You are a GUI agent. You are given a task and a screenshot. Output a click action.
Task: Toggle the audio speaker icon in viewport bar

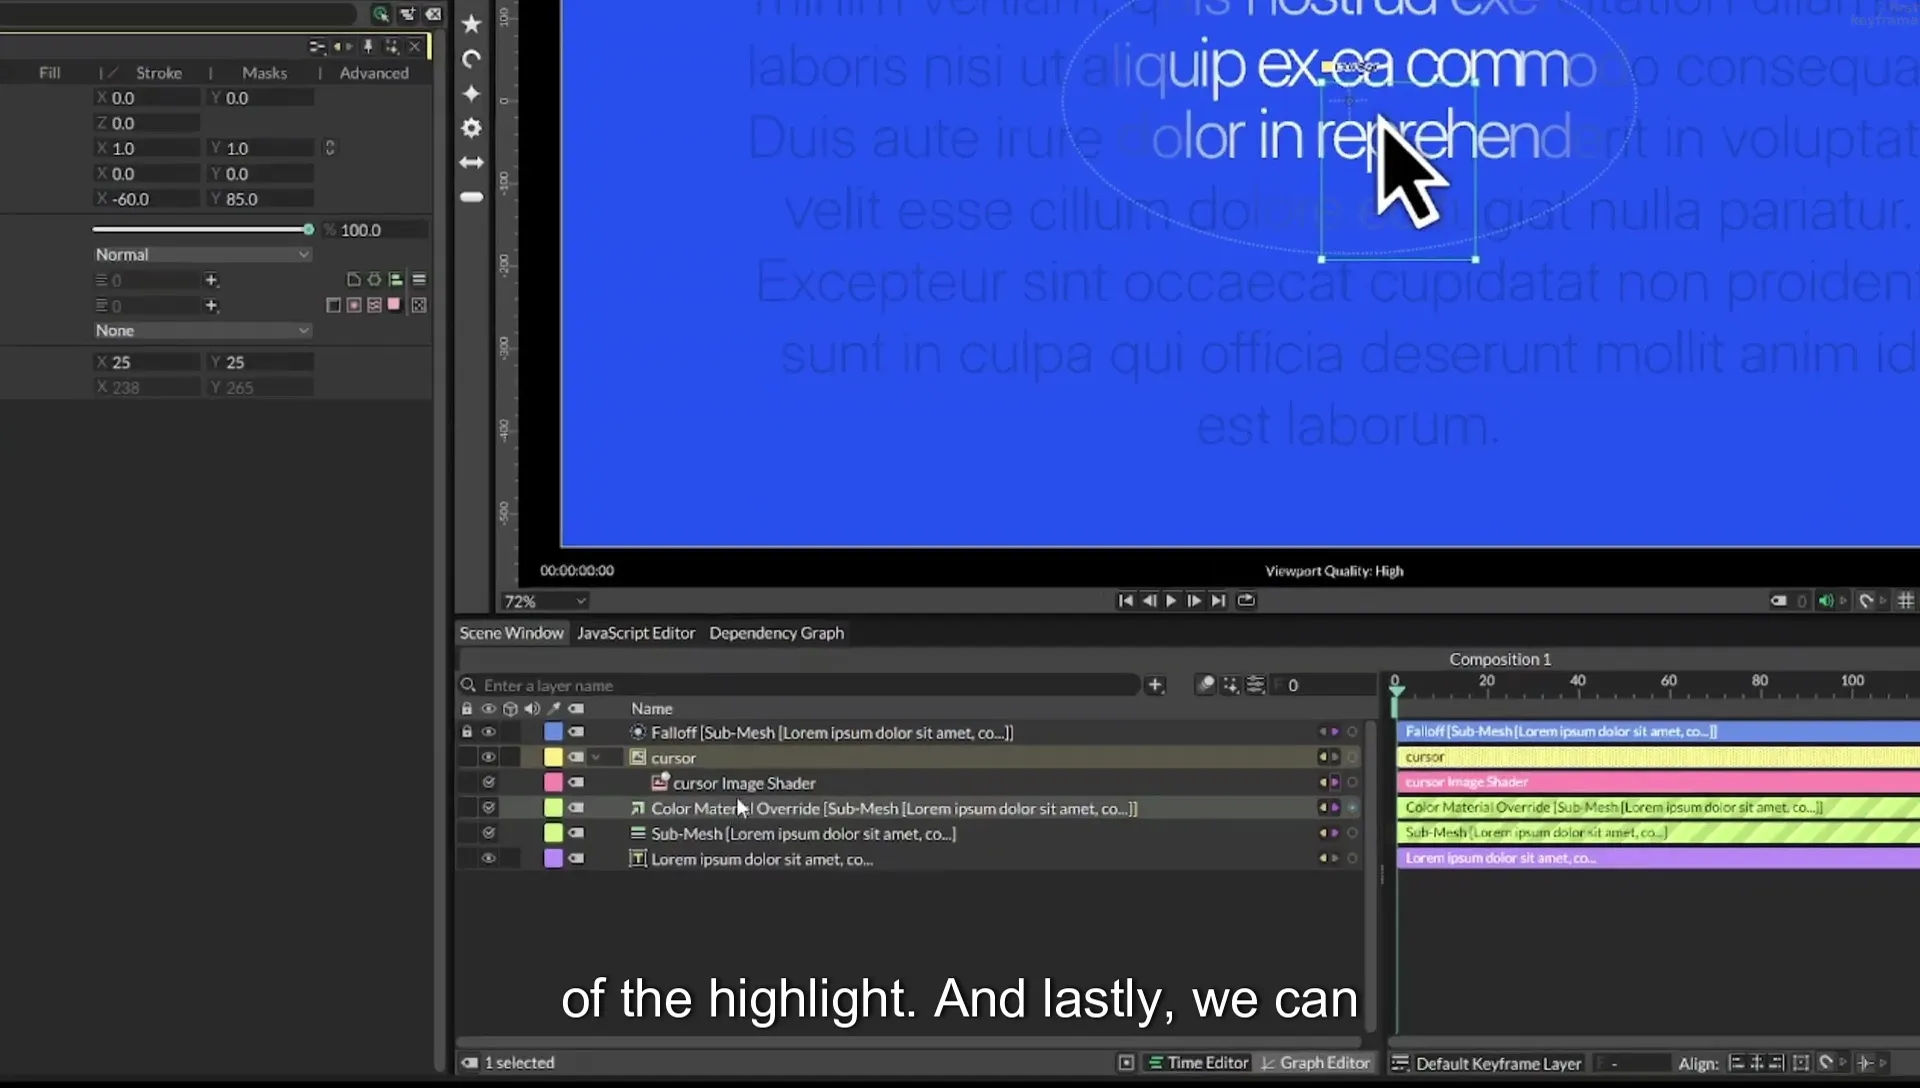click(x=1826, y=601)
